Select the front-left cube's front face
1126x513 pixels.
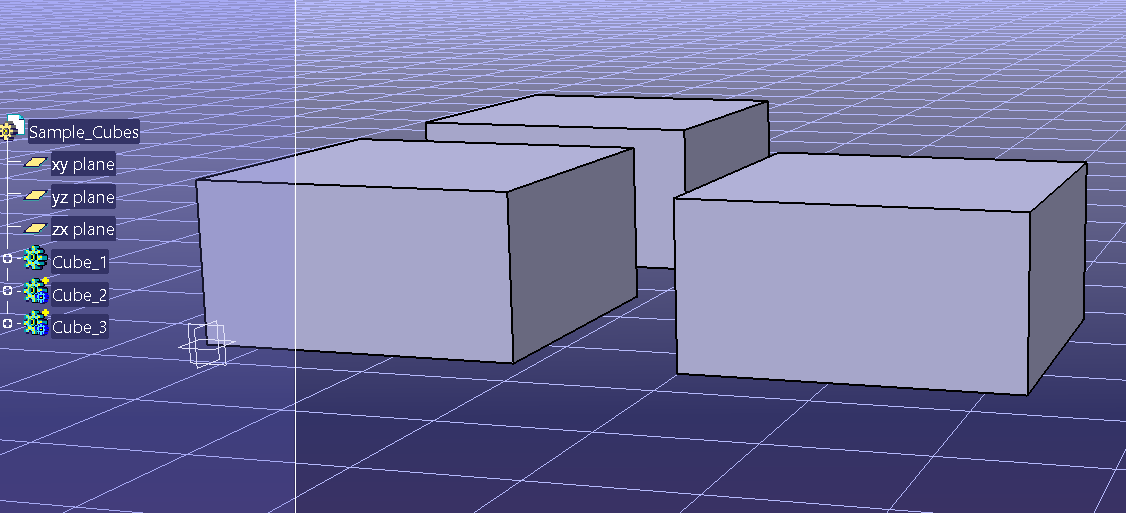tap(355, 272)
